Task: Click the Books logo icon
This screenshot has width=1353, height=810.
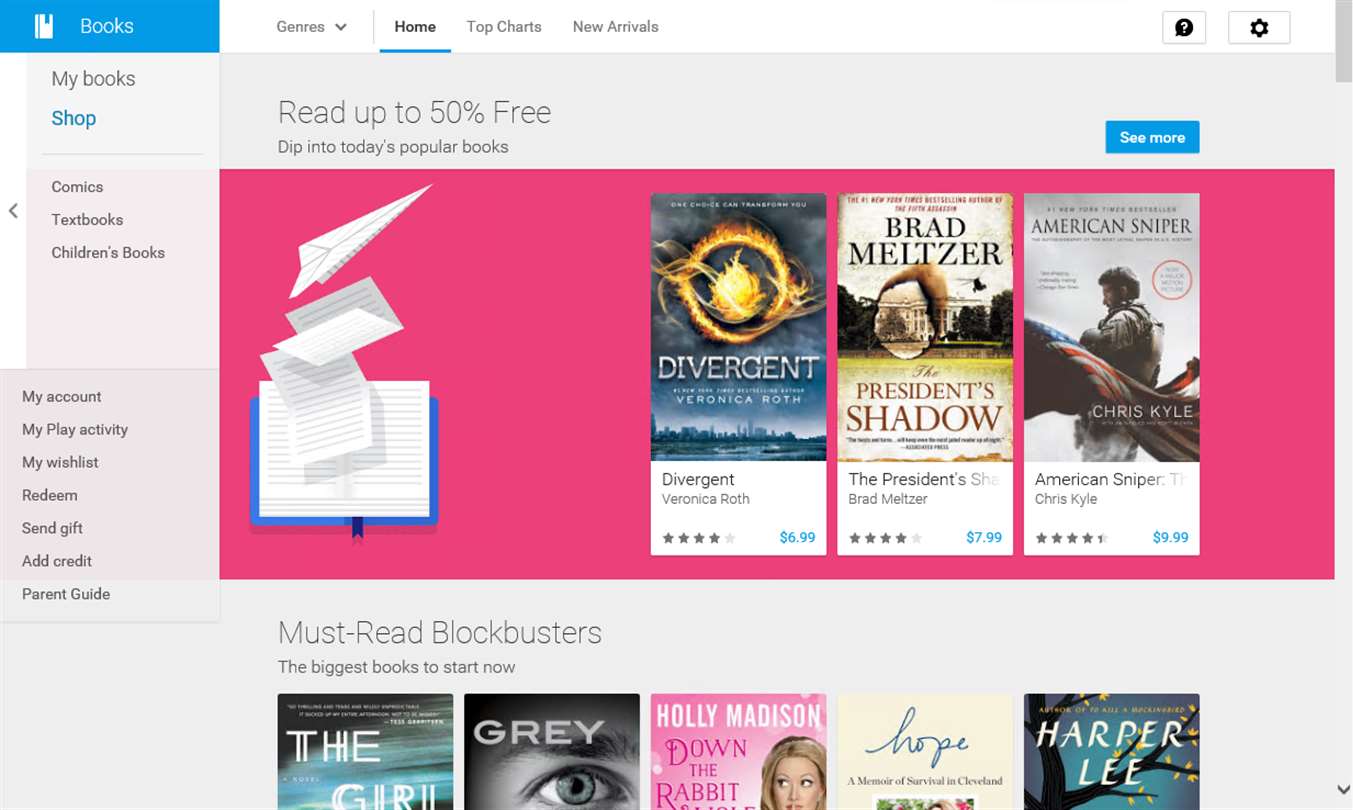Action: 43,26
